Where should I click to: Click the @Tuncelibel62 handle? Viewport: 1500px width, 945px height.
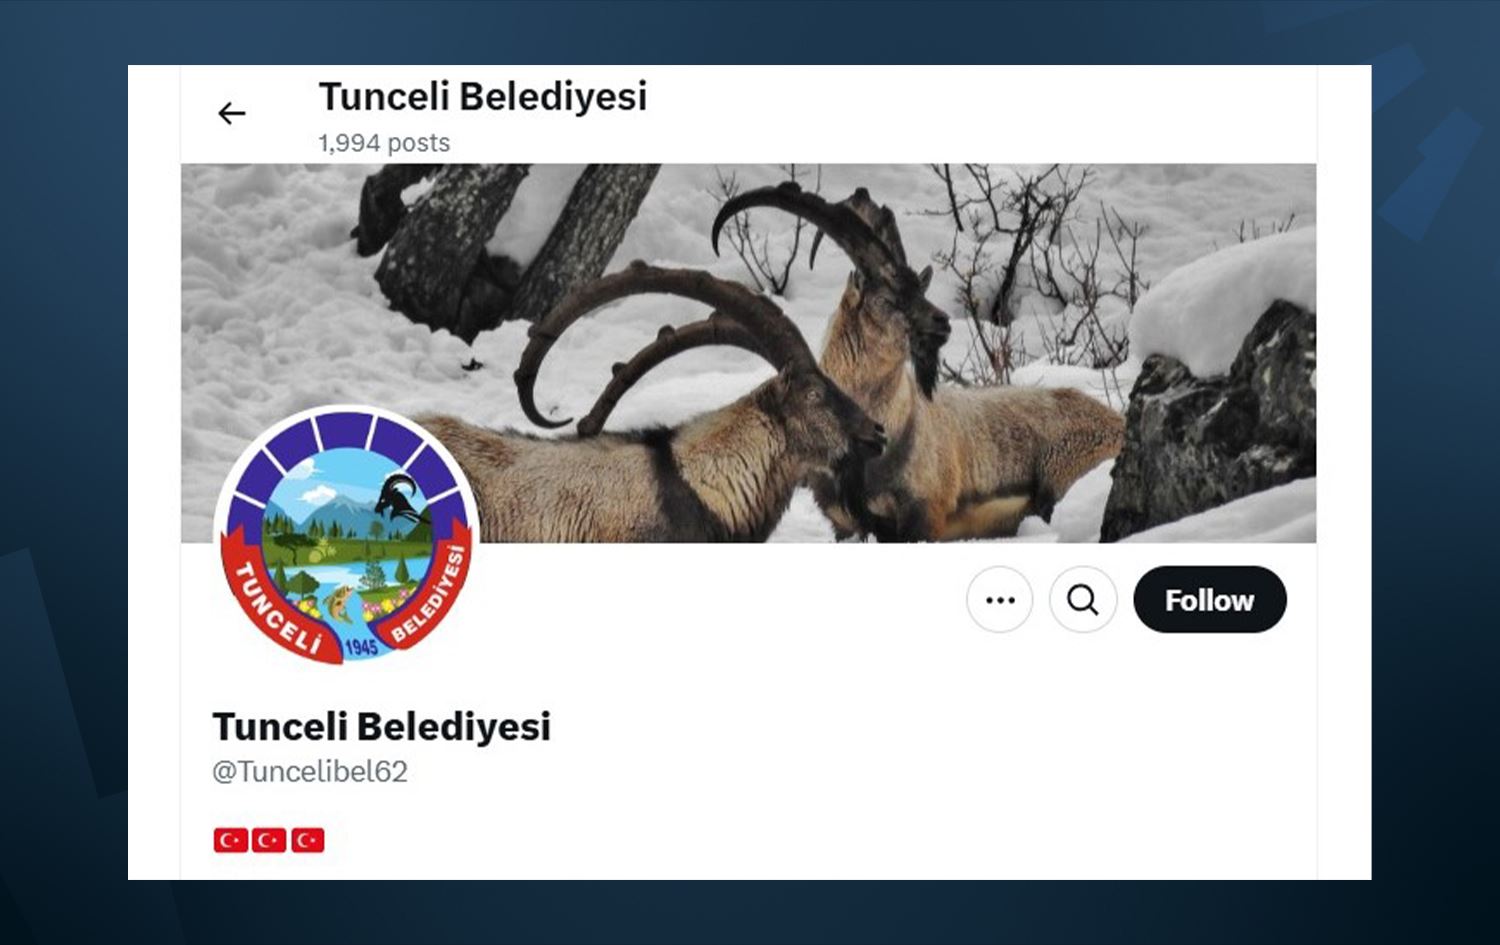click(x=310, y=772)
